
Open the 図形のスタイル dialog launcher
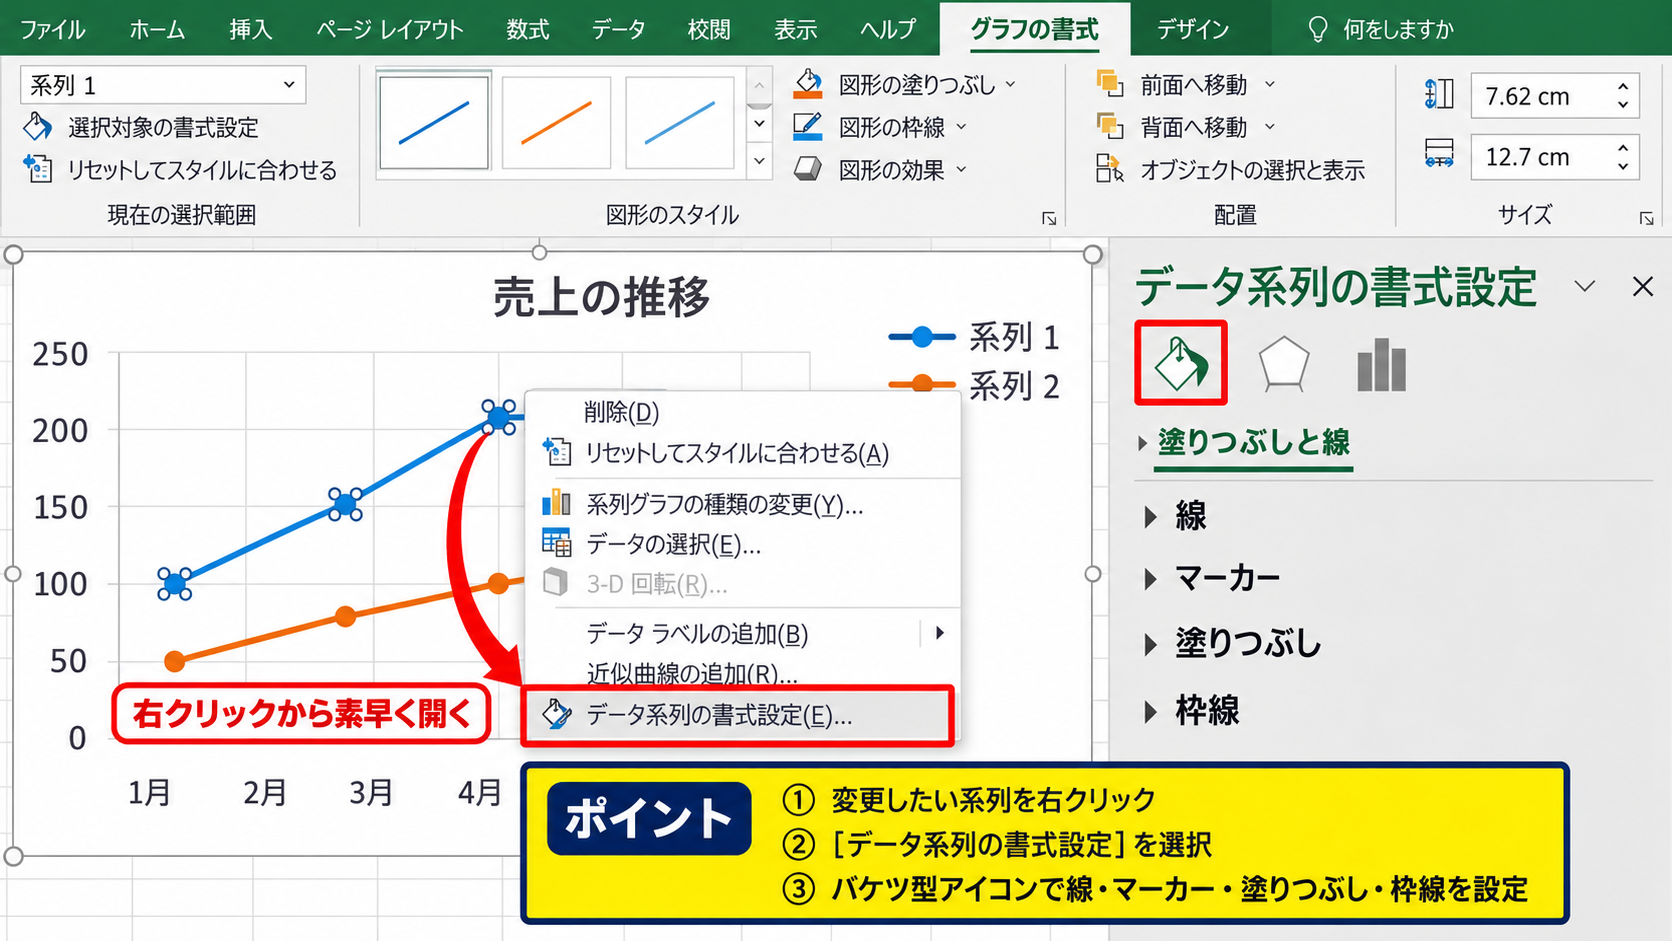pos(1049,218)
